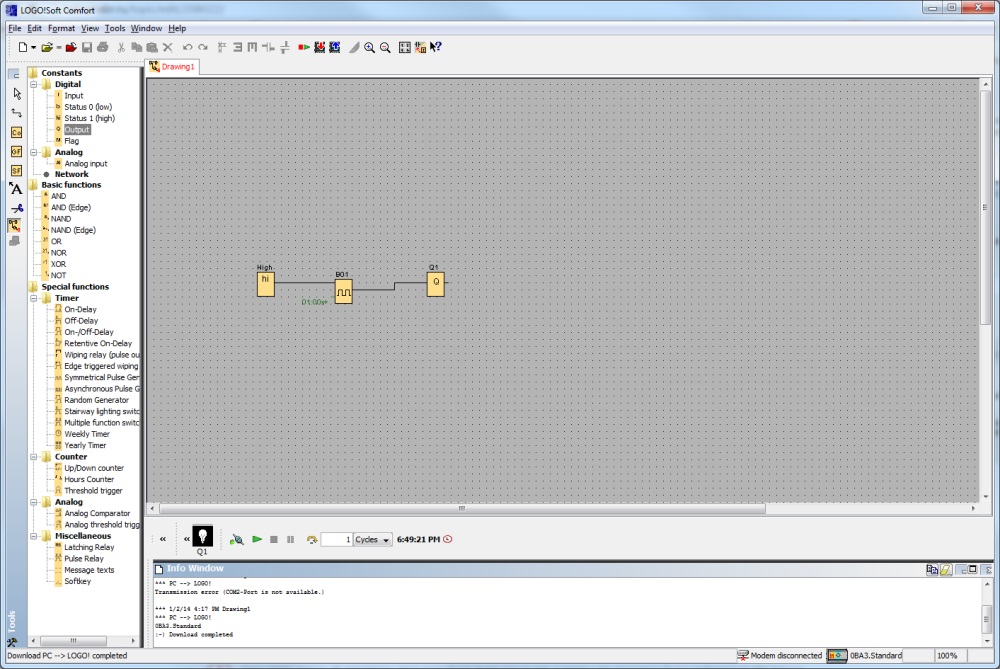
Task: Open the Window menu
Action: (146, 29)
